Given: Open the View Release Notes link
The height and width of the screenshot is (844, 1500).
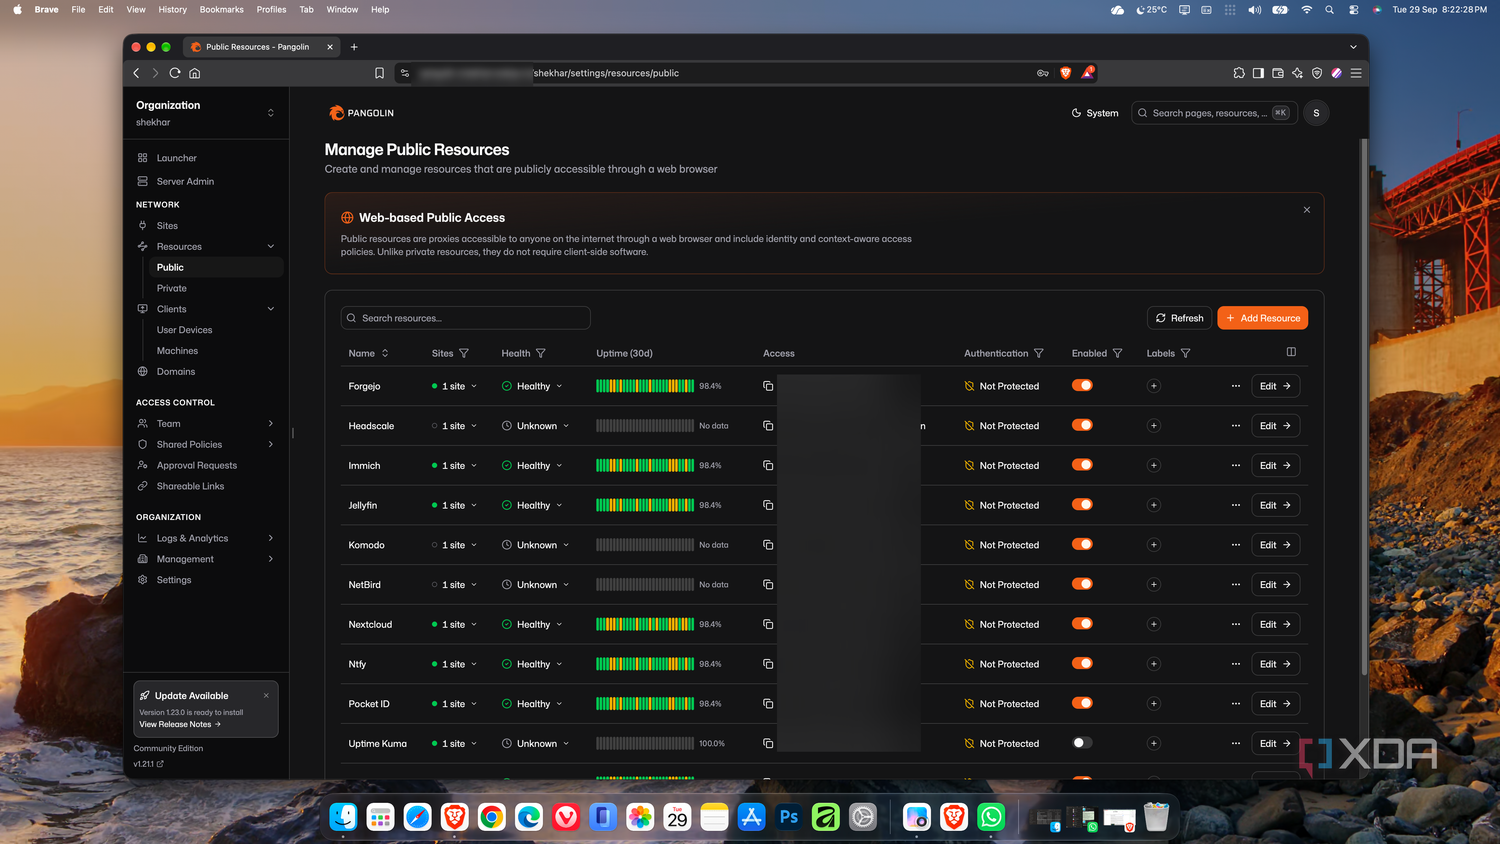Looking at the screenshot, I should point(180,724).
